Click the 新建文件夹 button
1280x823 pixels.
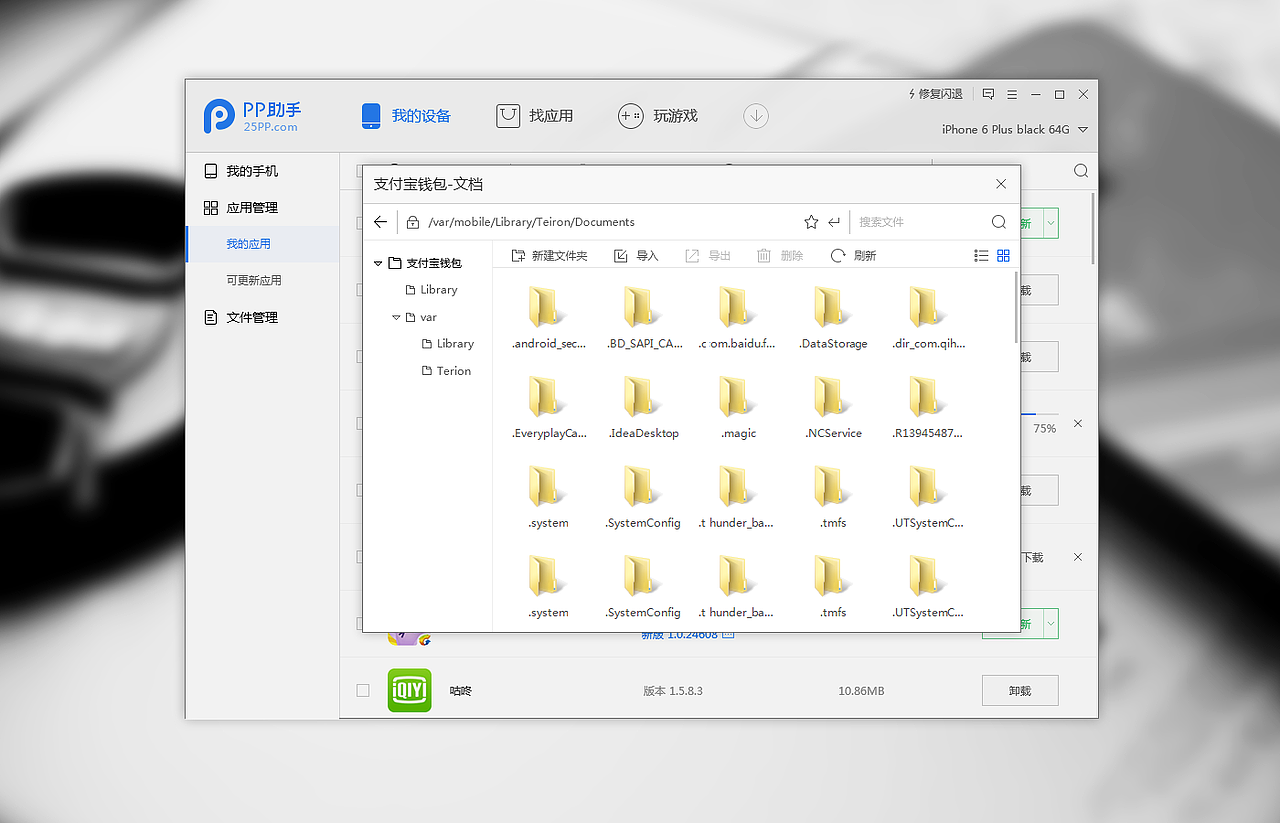(x=547, y=255)
